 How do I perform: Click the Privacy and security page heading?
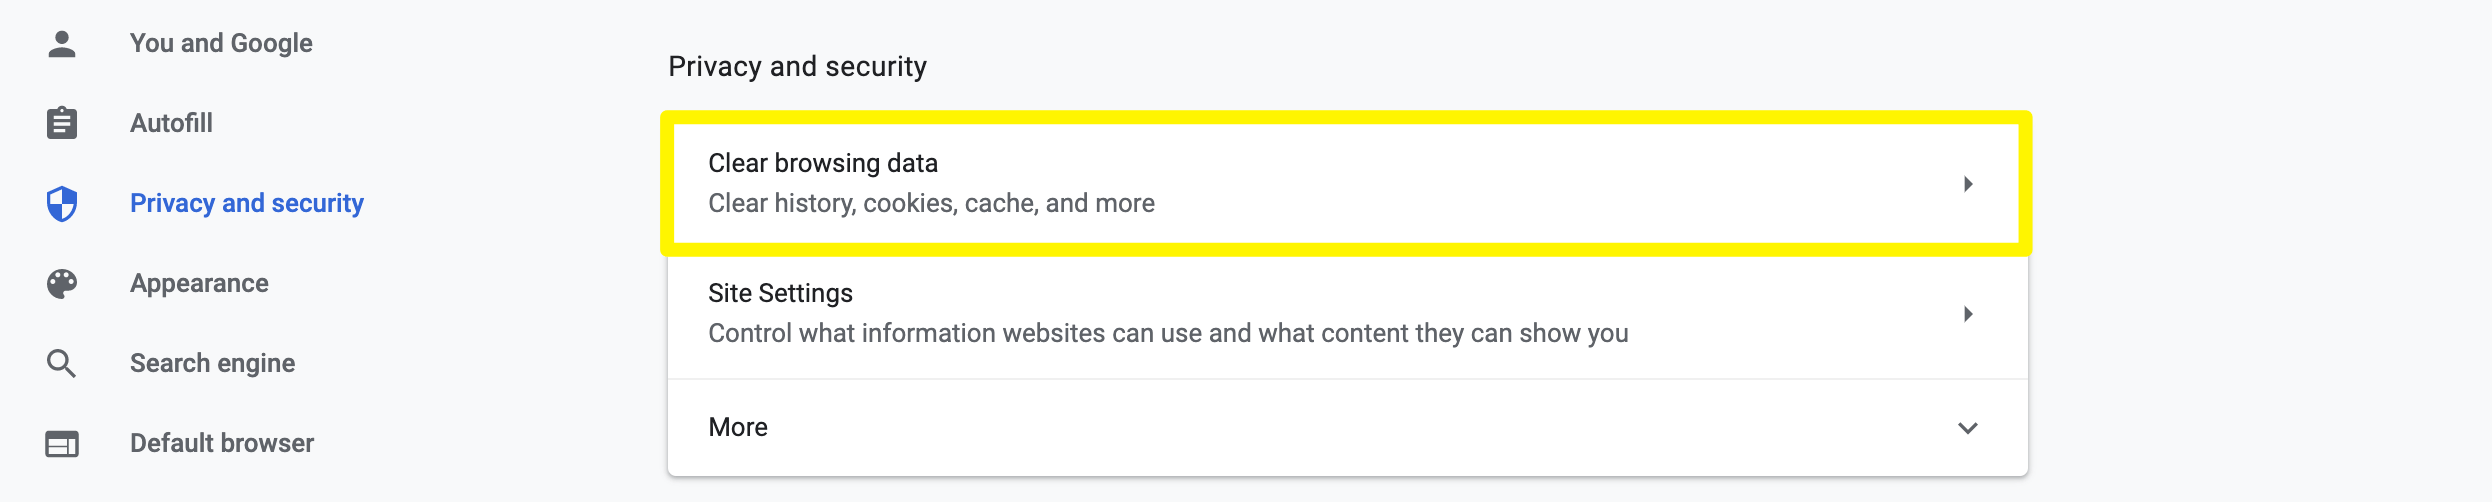(x=797, y=66)
